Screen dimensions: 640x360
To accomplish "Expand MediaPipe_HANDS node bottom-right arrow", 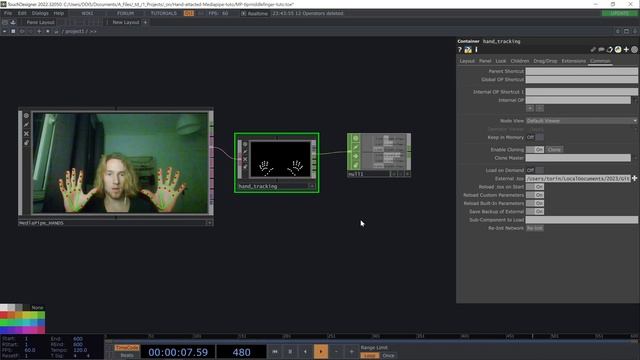I will coord(209,223).
